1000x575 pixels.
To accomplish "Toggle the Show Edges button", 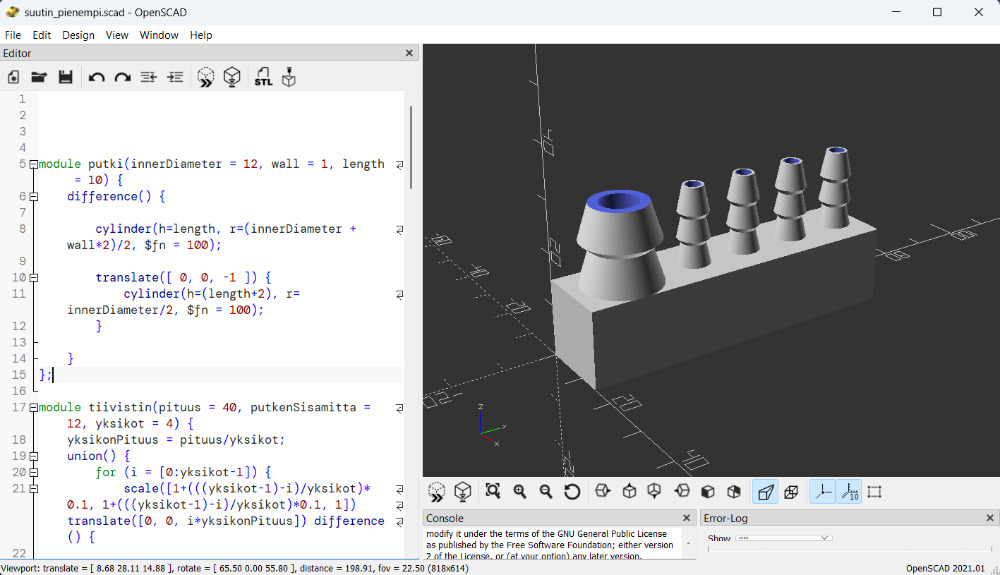I will point(874,491).
